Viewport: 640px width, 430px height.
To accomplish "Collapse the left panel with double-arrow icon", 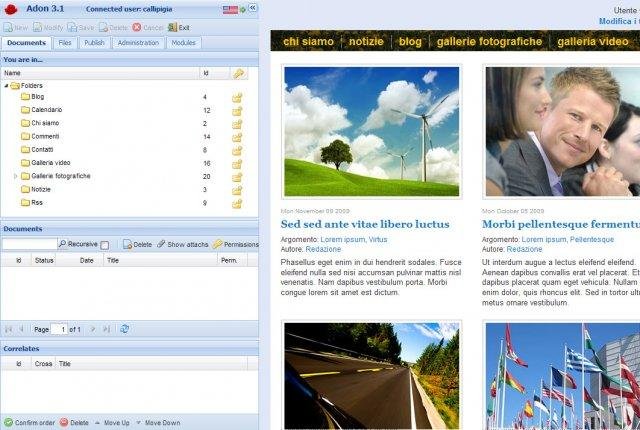I will (x=253, y=8).
